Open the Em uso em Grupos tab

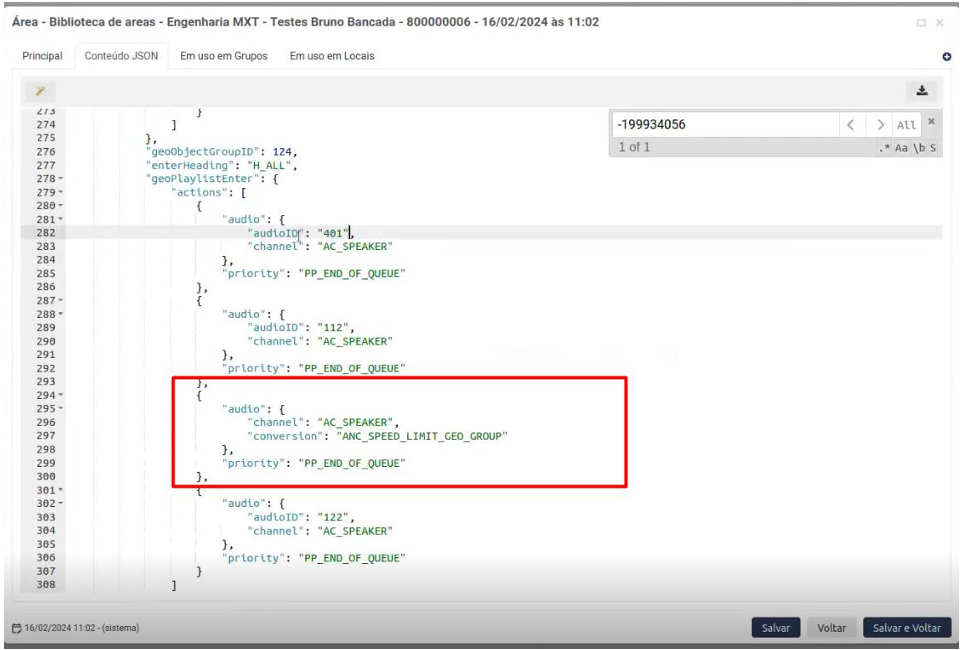click(223, 57)
